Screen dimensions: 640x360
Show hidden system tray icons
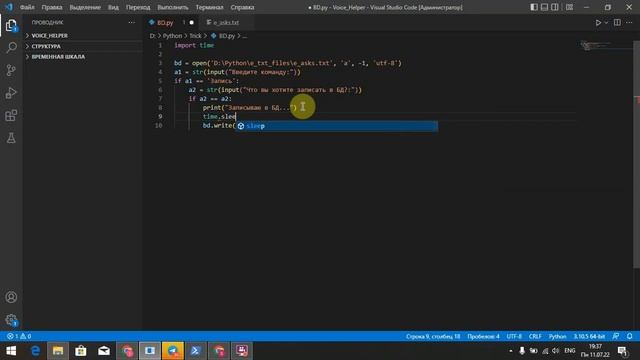[511, 351]
